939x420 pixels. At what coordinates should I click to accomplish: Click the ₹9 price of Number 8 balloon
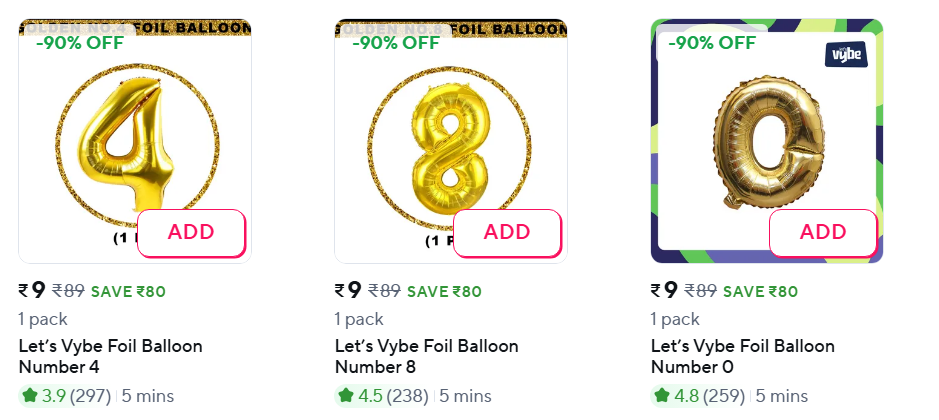pyautogui.click(x=348, y=290)
